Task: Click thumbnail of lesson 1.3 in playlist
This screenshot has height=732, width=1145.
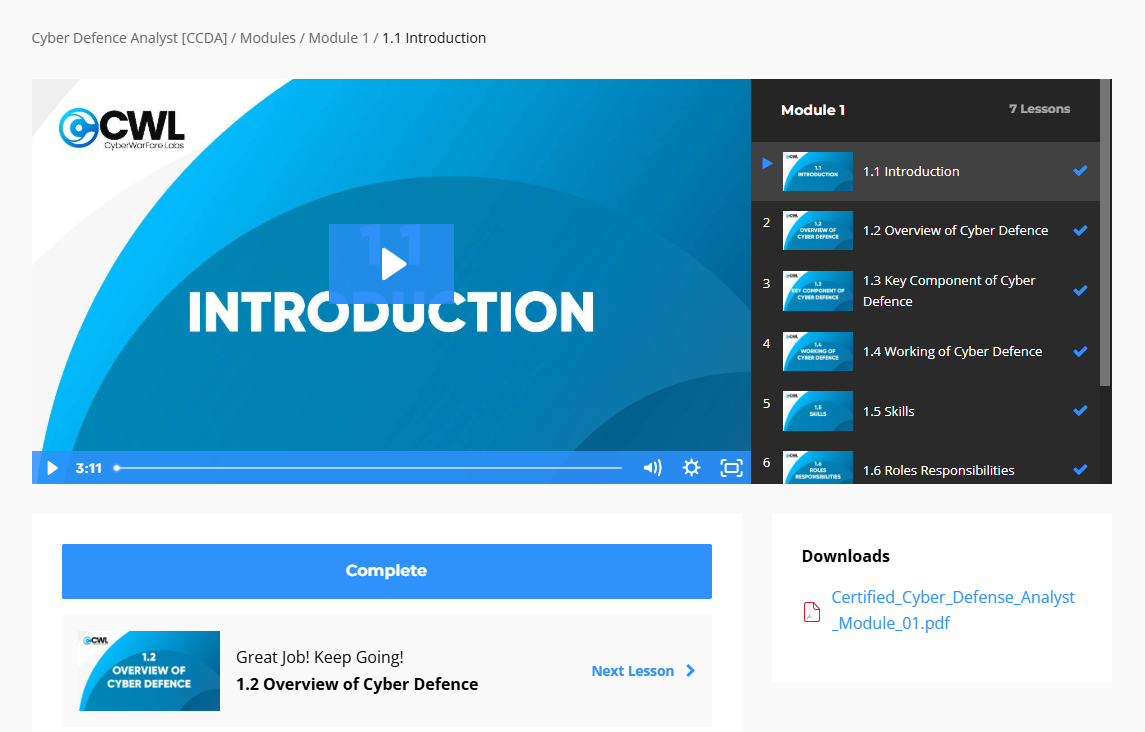Action: [818, 291]
